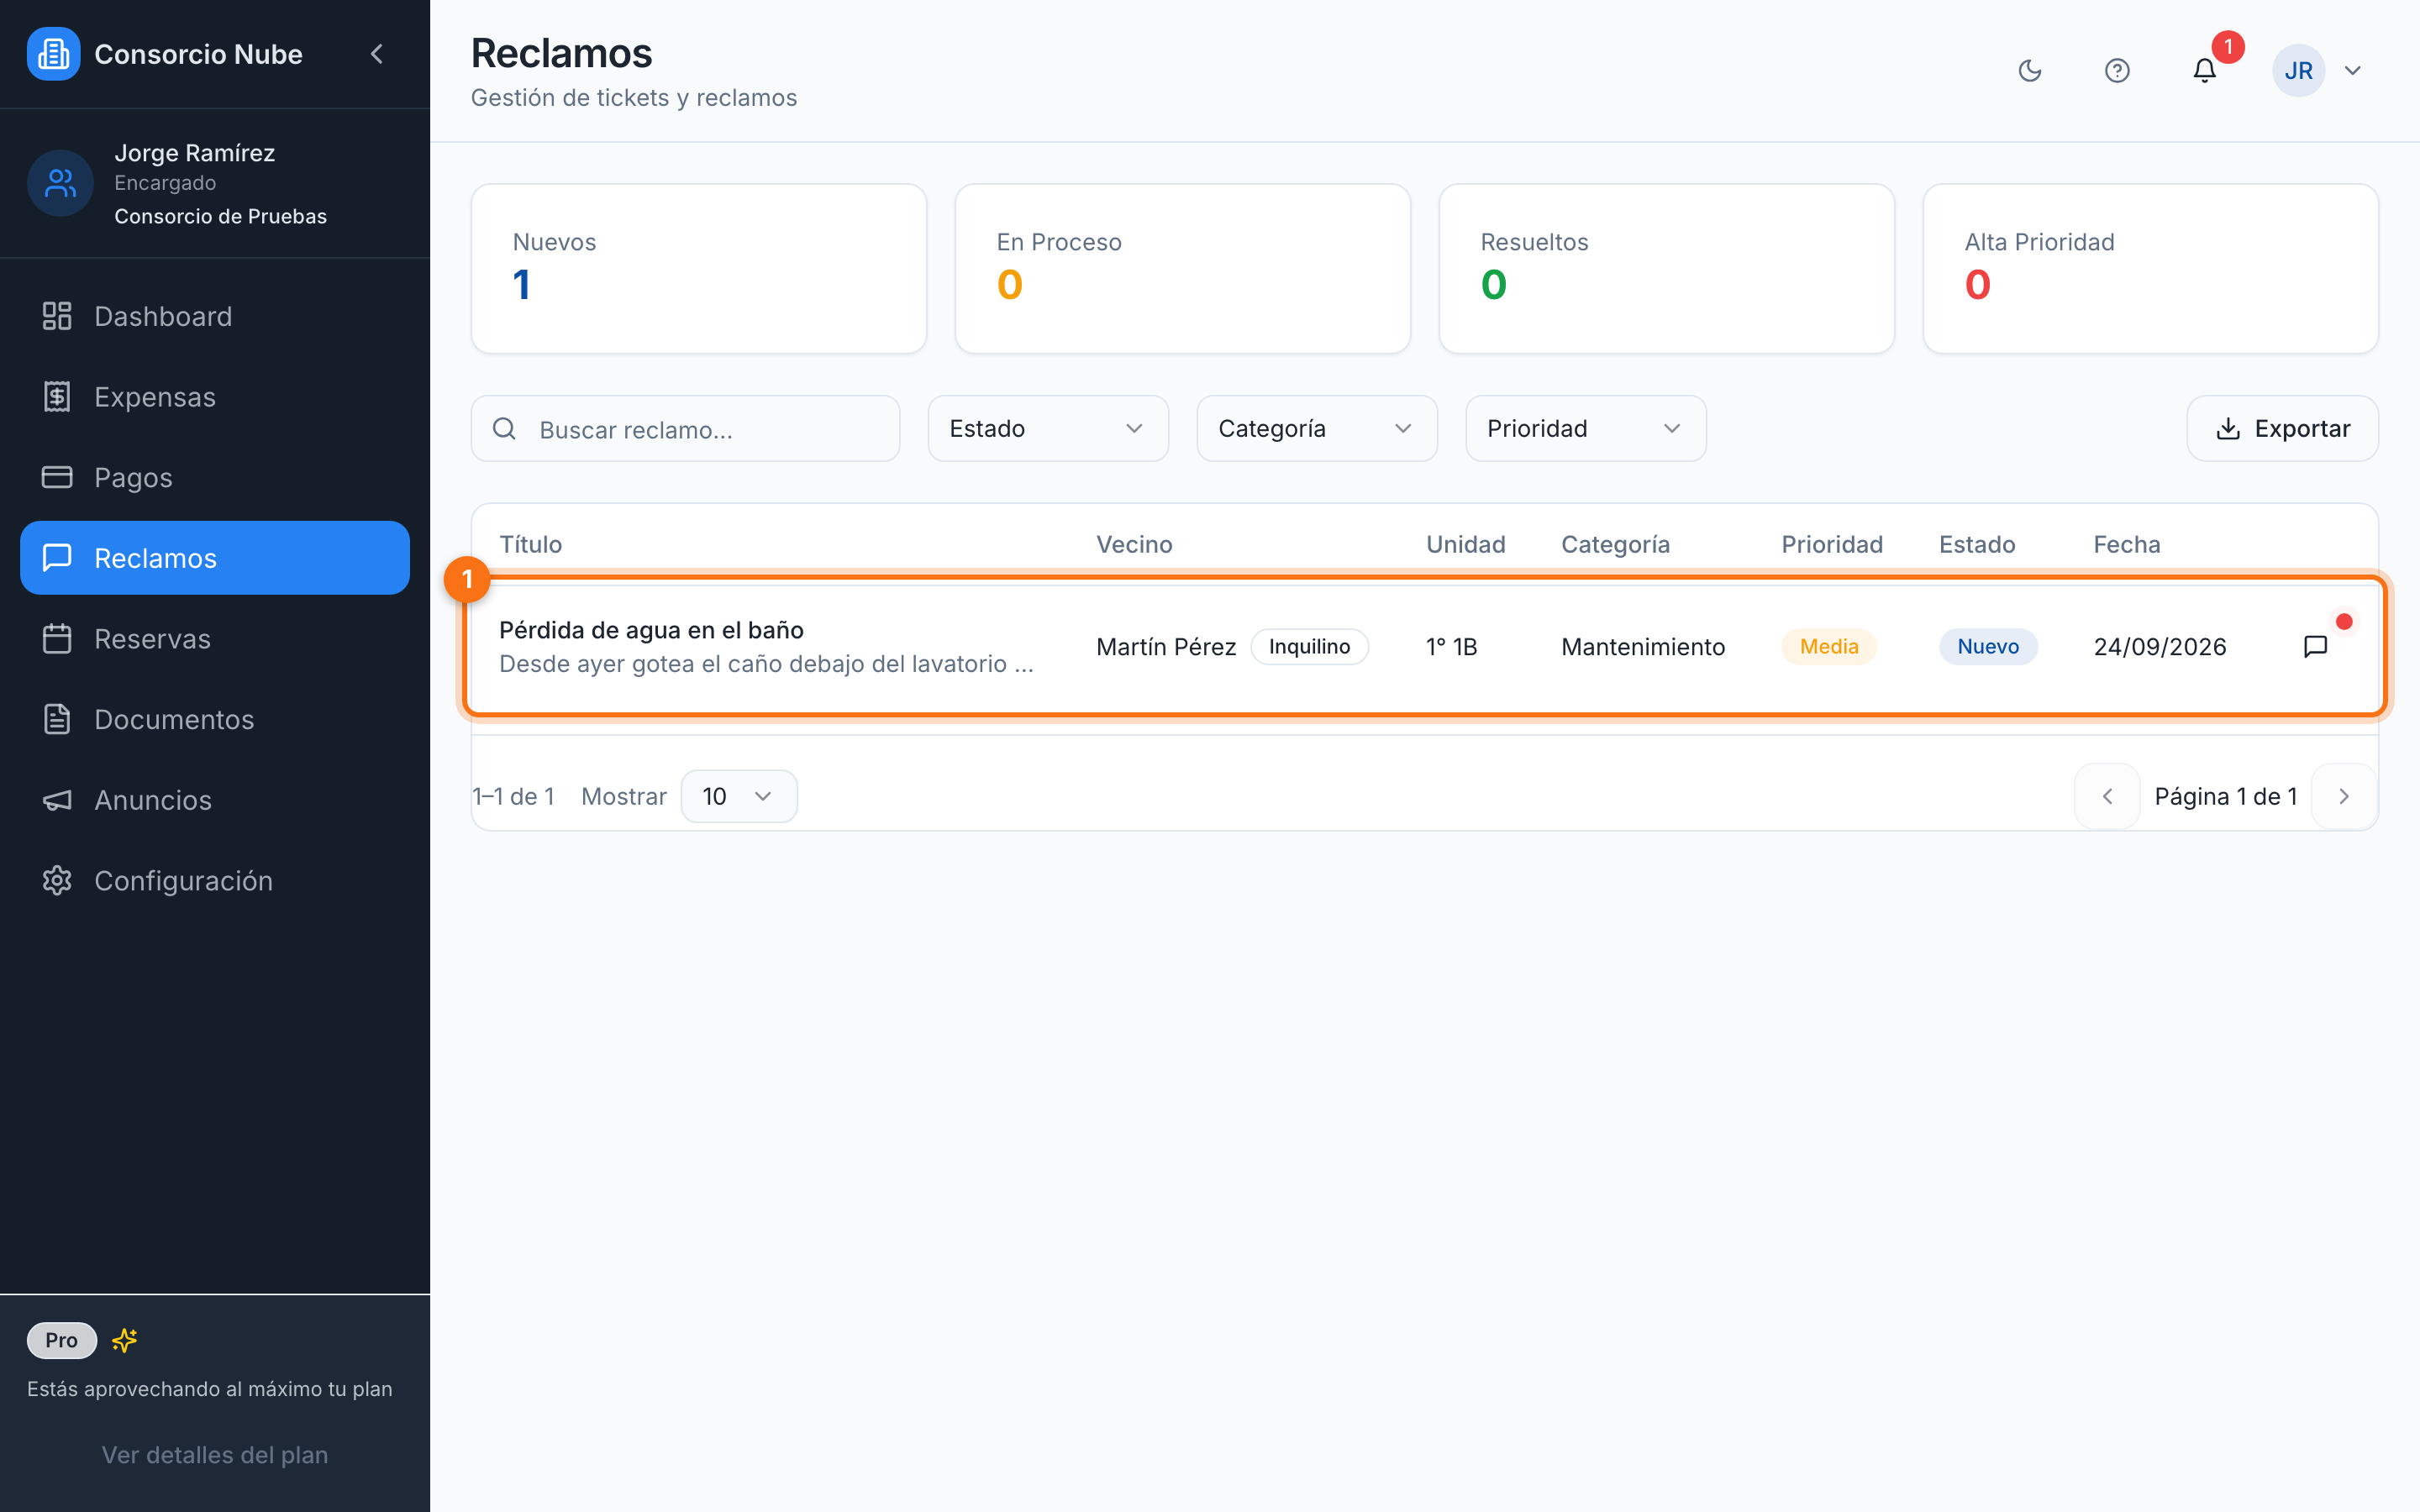
Task: Collapse the sidebar with the chevron arrow
Action: (377, 54)
